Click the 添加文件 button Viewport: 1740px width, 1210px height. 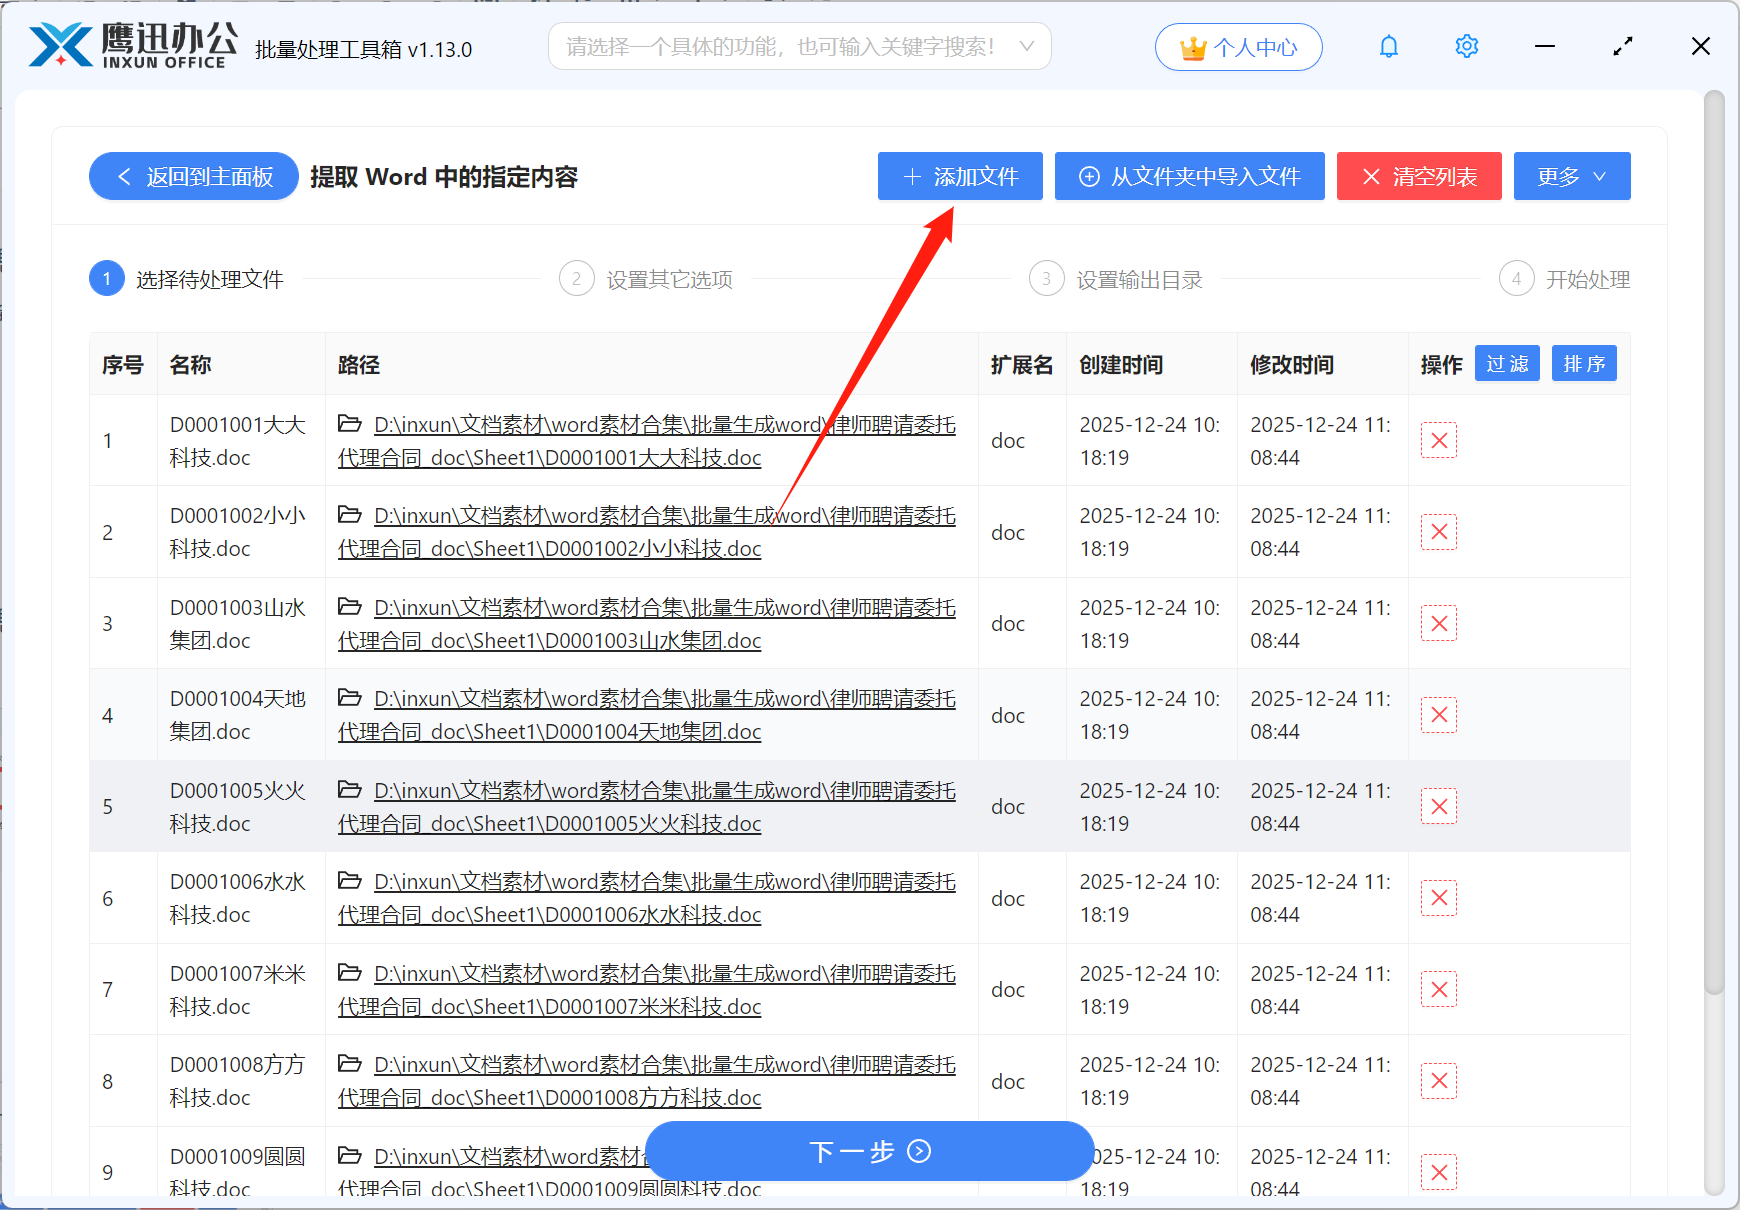(959, 176)
